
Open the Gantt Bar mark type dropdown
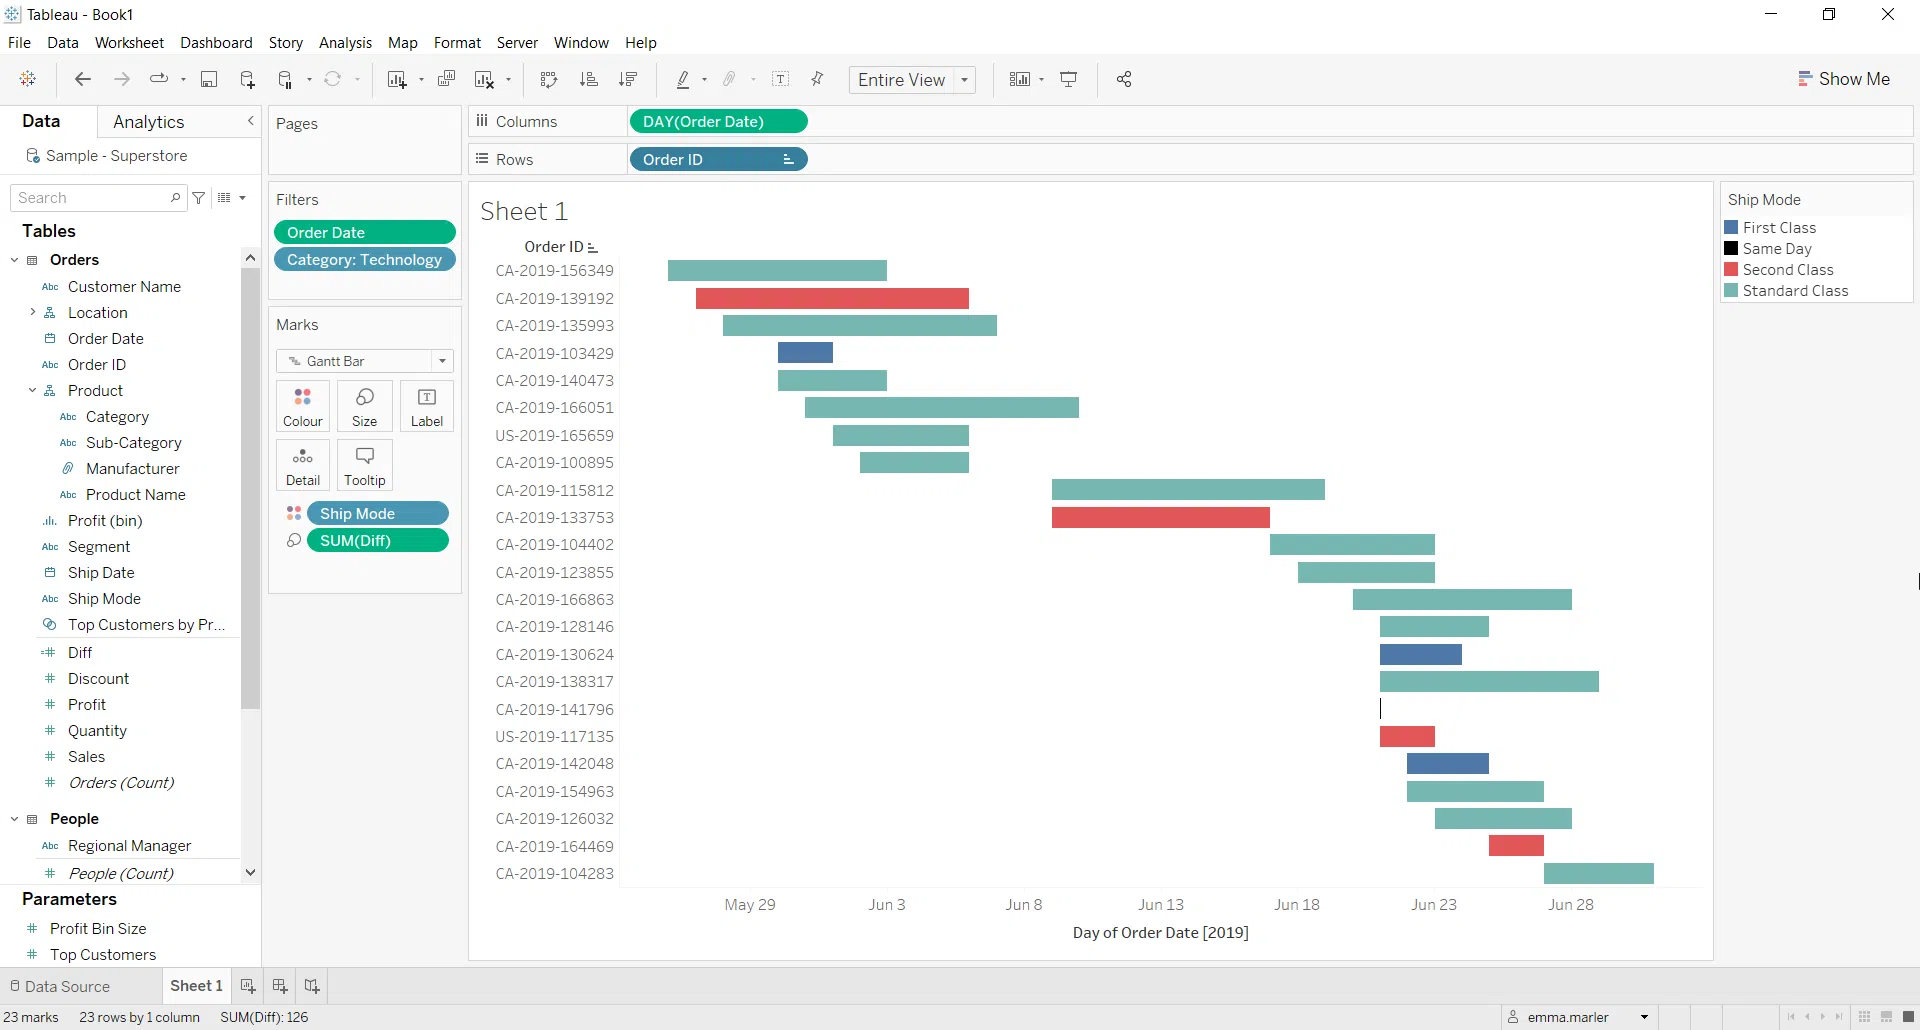(x=442, y=361)
